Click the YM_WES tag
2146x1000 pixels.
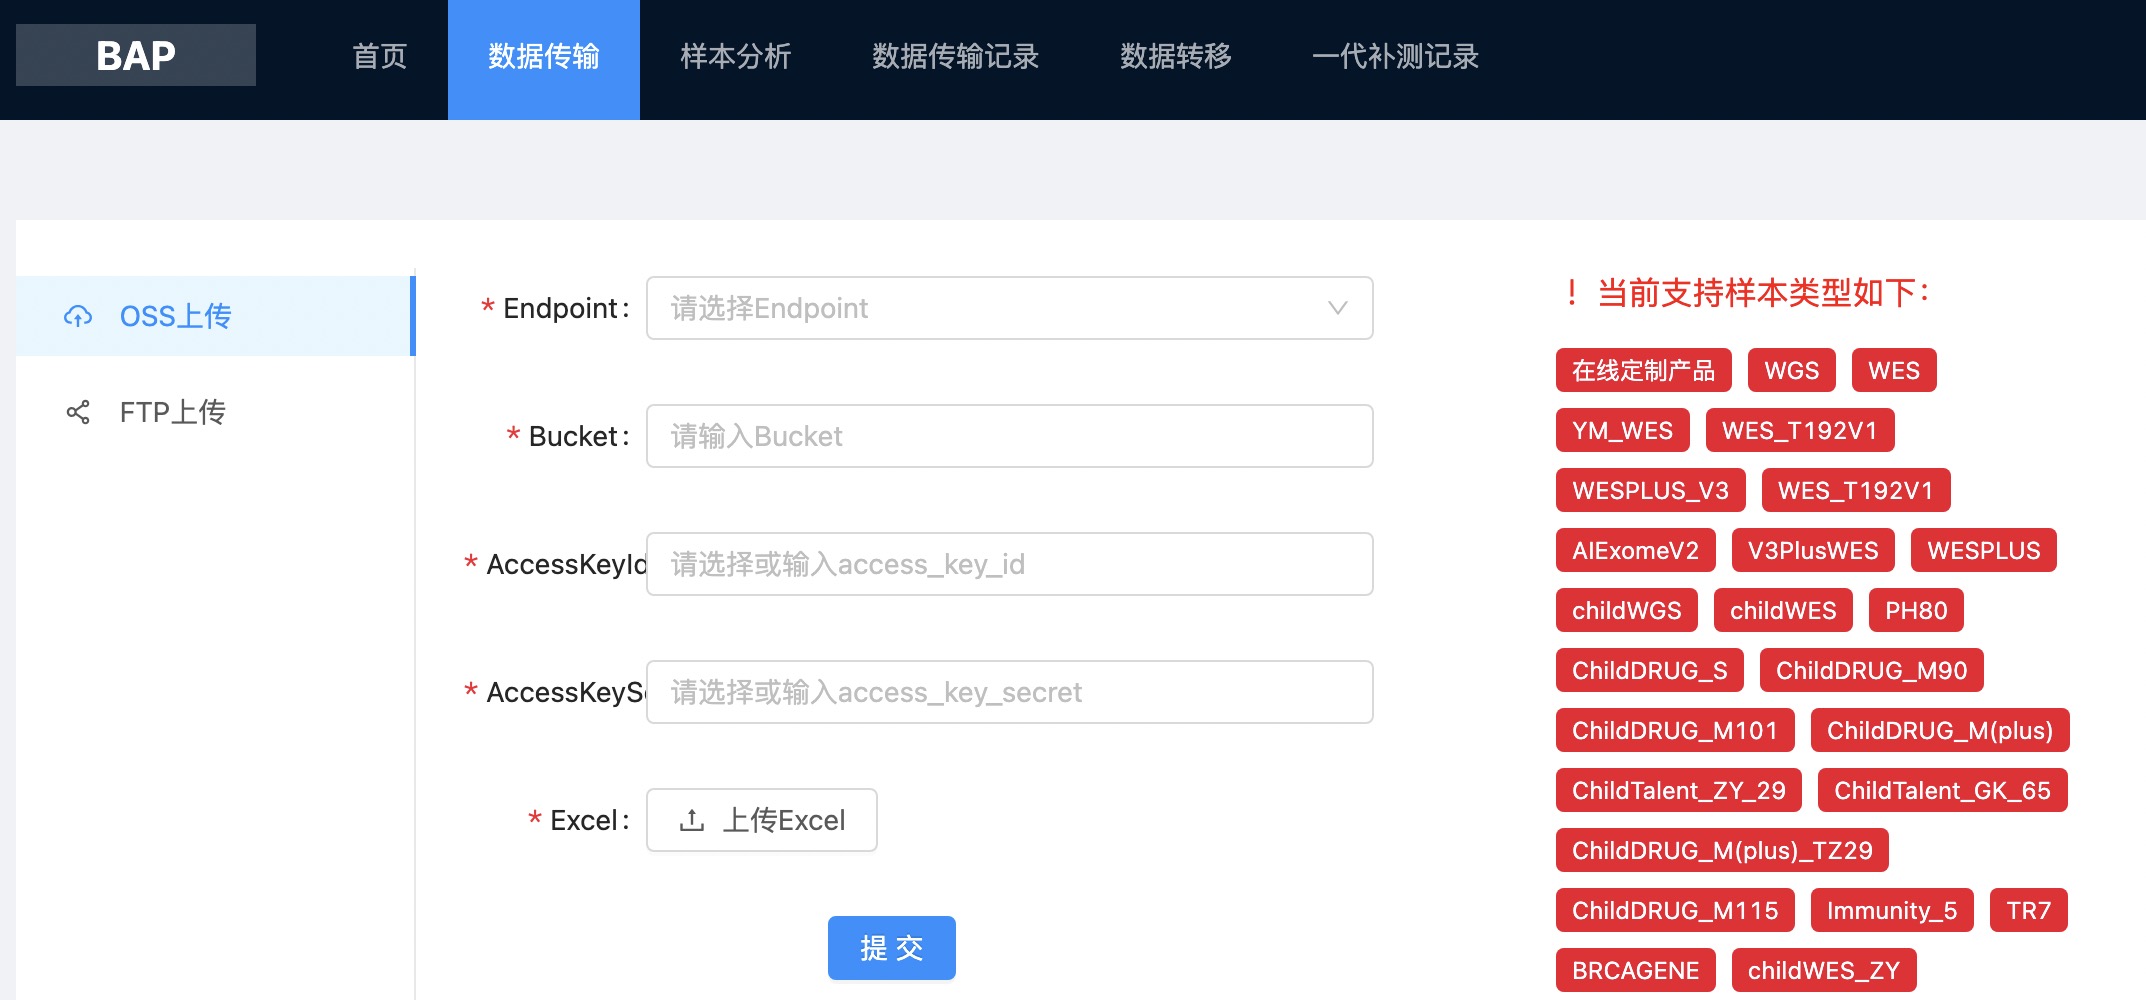pyautogui.click(x=1623, y=430)
